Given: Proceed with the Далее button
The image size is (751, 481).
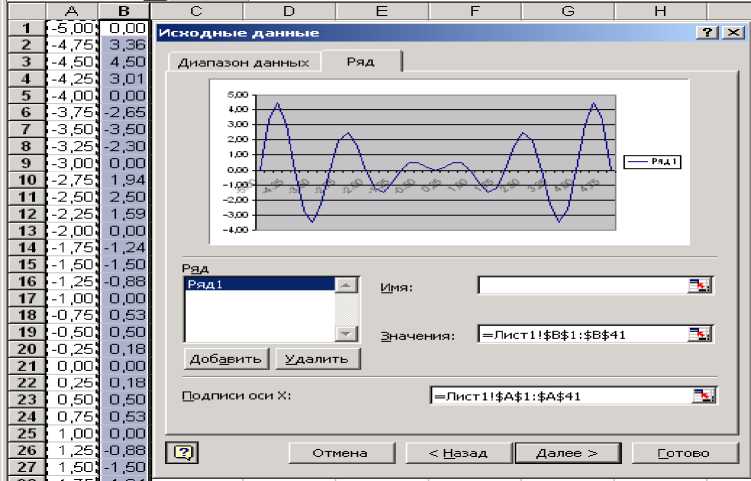Looking at the screenshot, I should click(567, 453).
